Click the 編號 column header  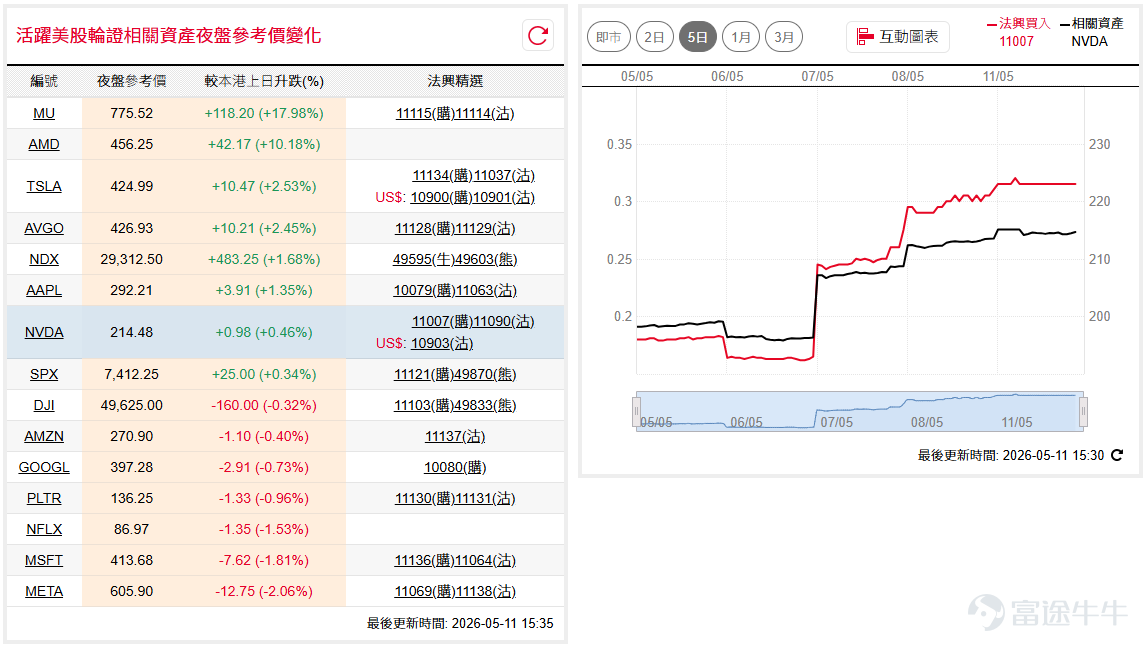point(44,81)
